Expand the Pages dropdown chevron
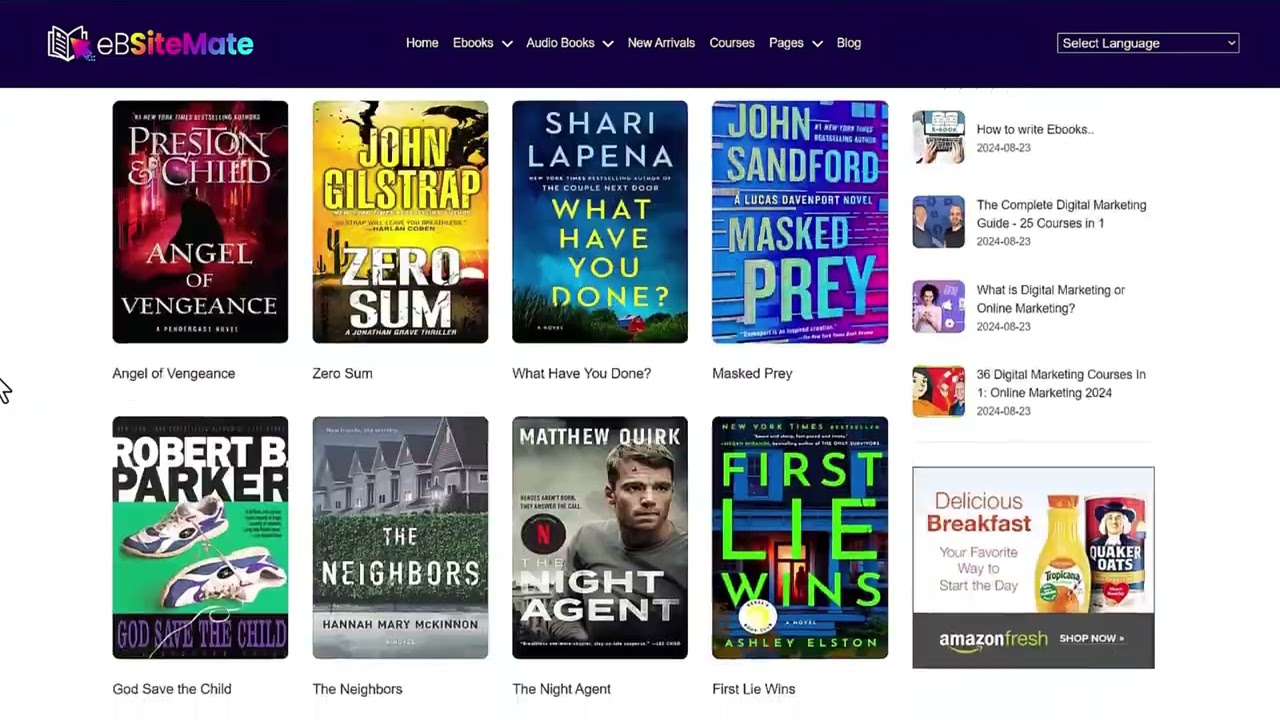The height and width of the screenshot is (720, 1280). pos(817,44)
